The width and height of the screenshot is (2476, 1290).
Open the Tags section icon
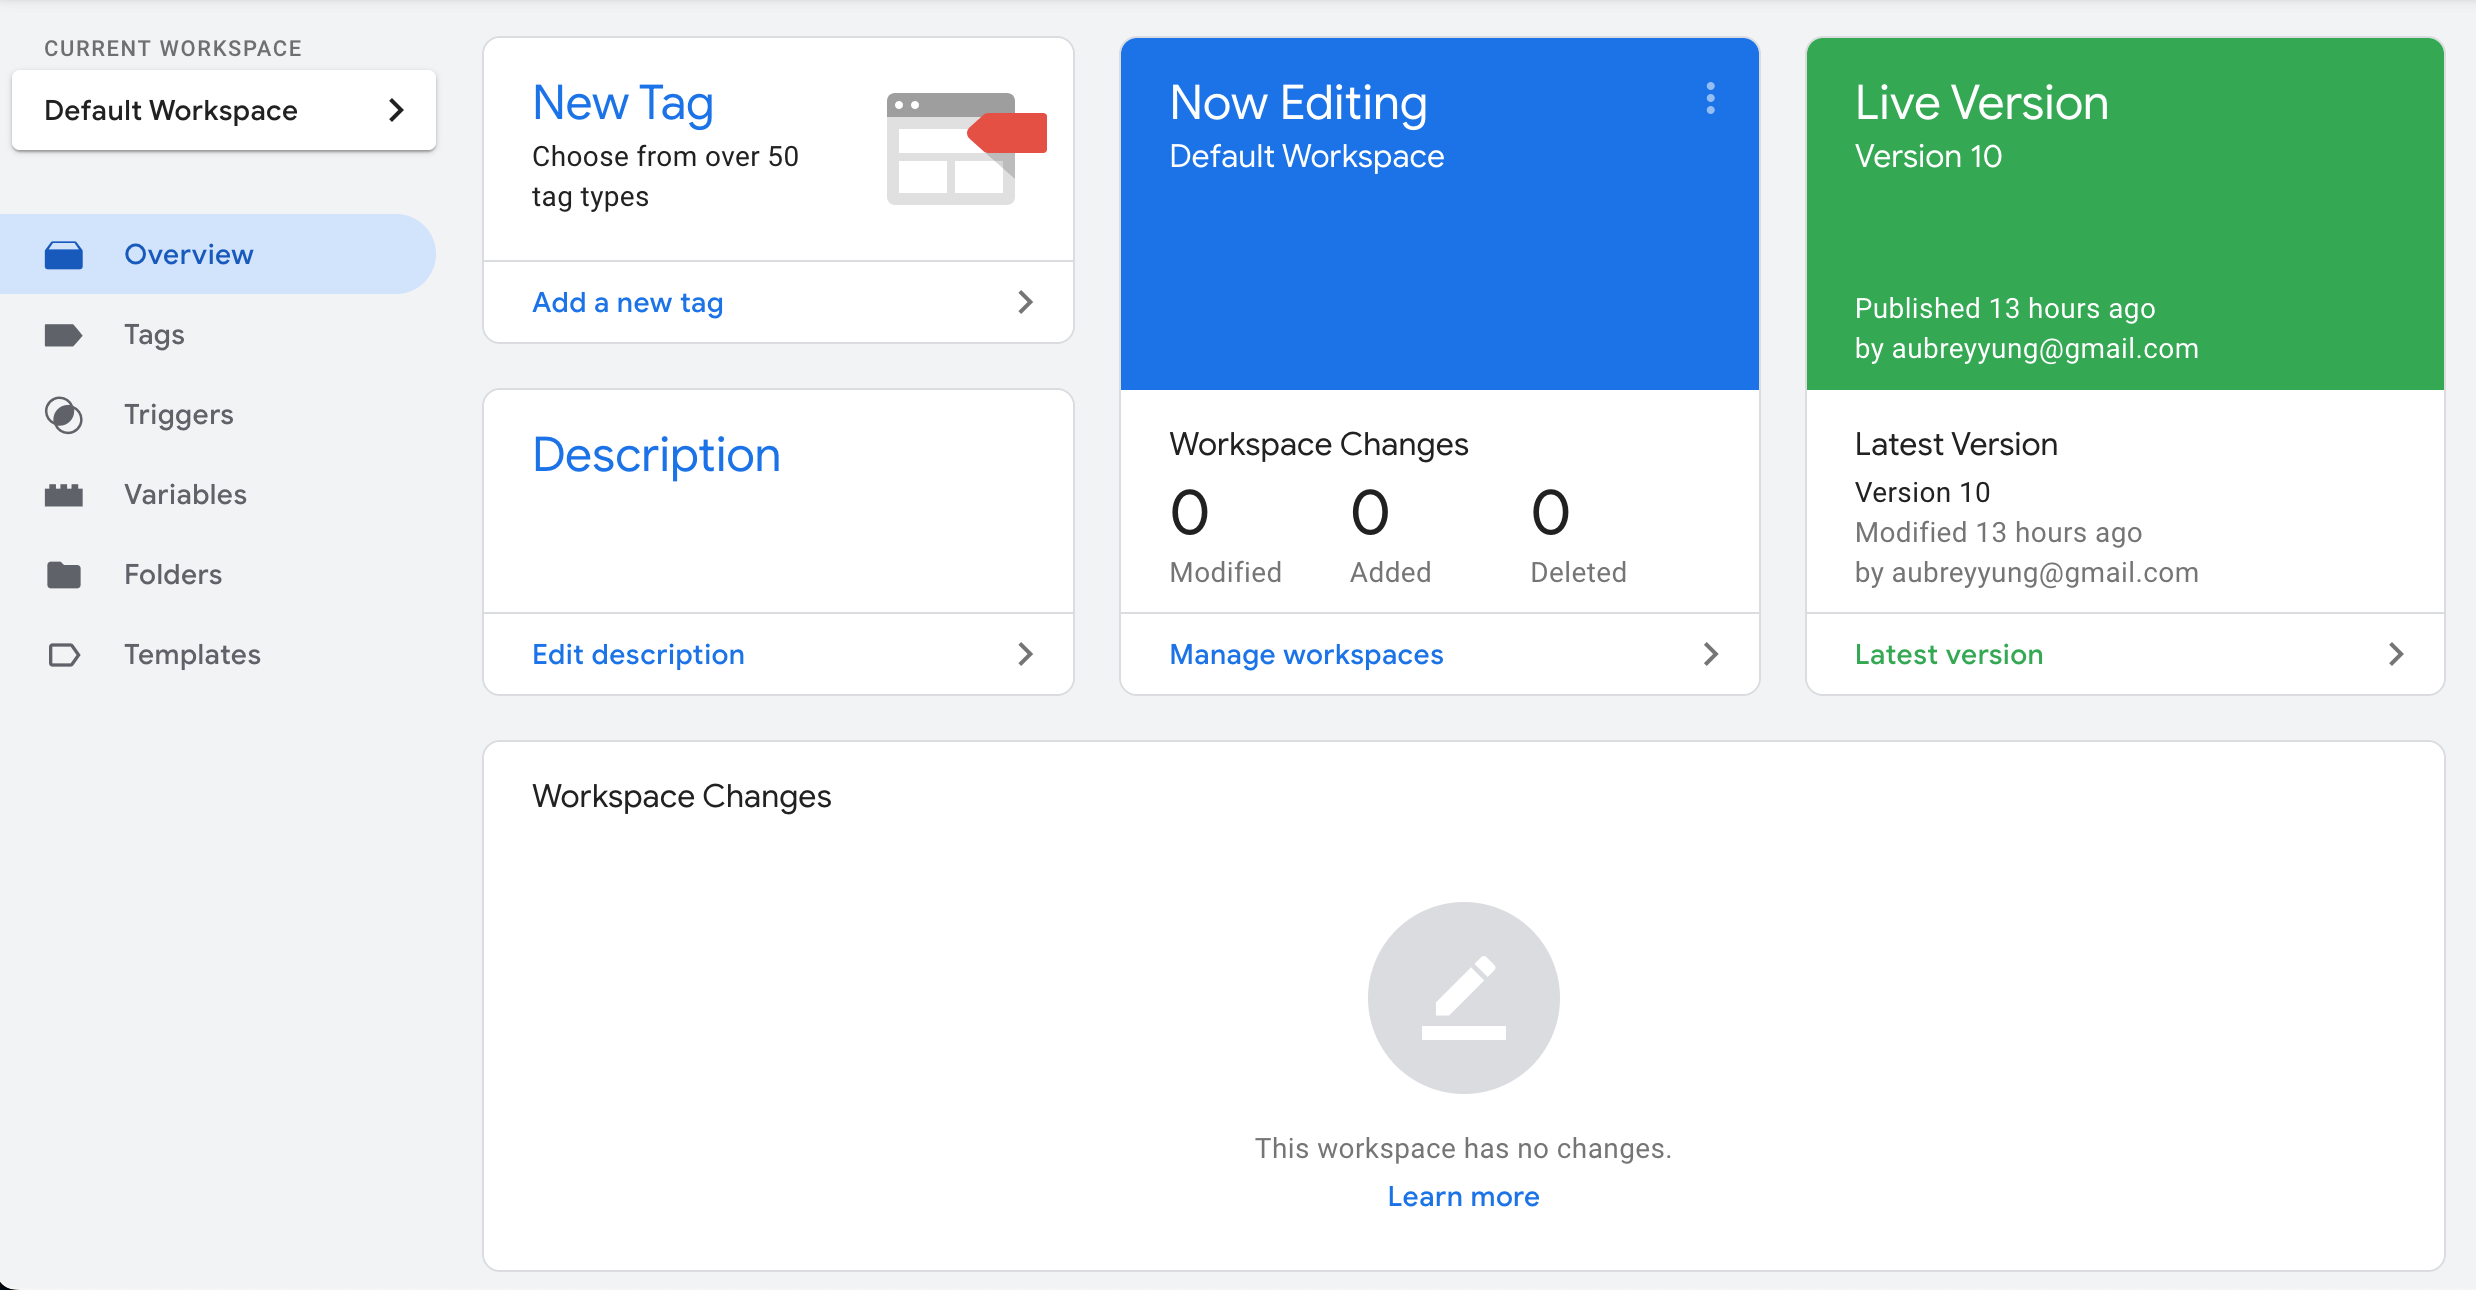coord(64,334)
